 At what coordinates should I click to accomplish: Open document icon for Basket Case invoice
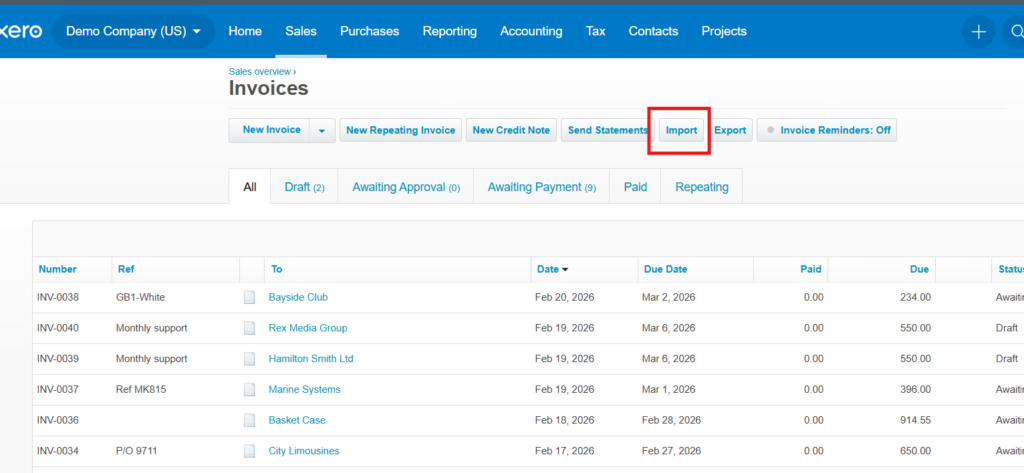(249, 420)
